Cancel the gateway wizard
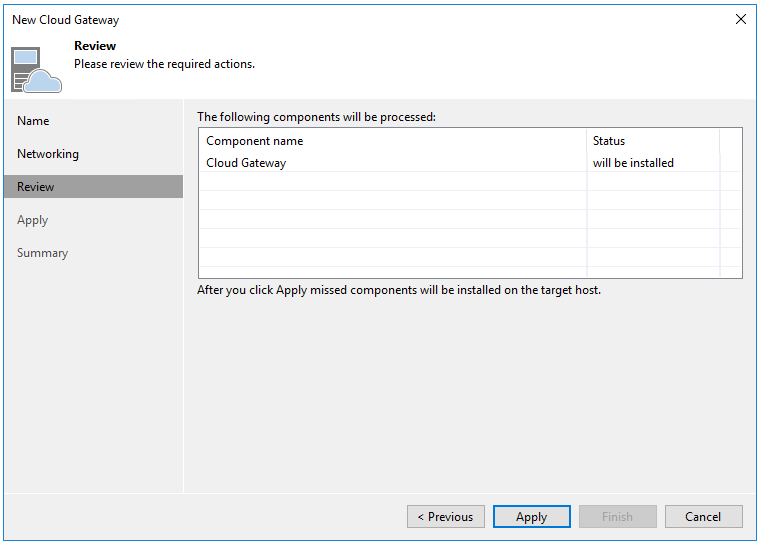 (703, 517)
